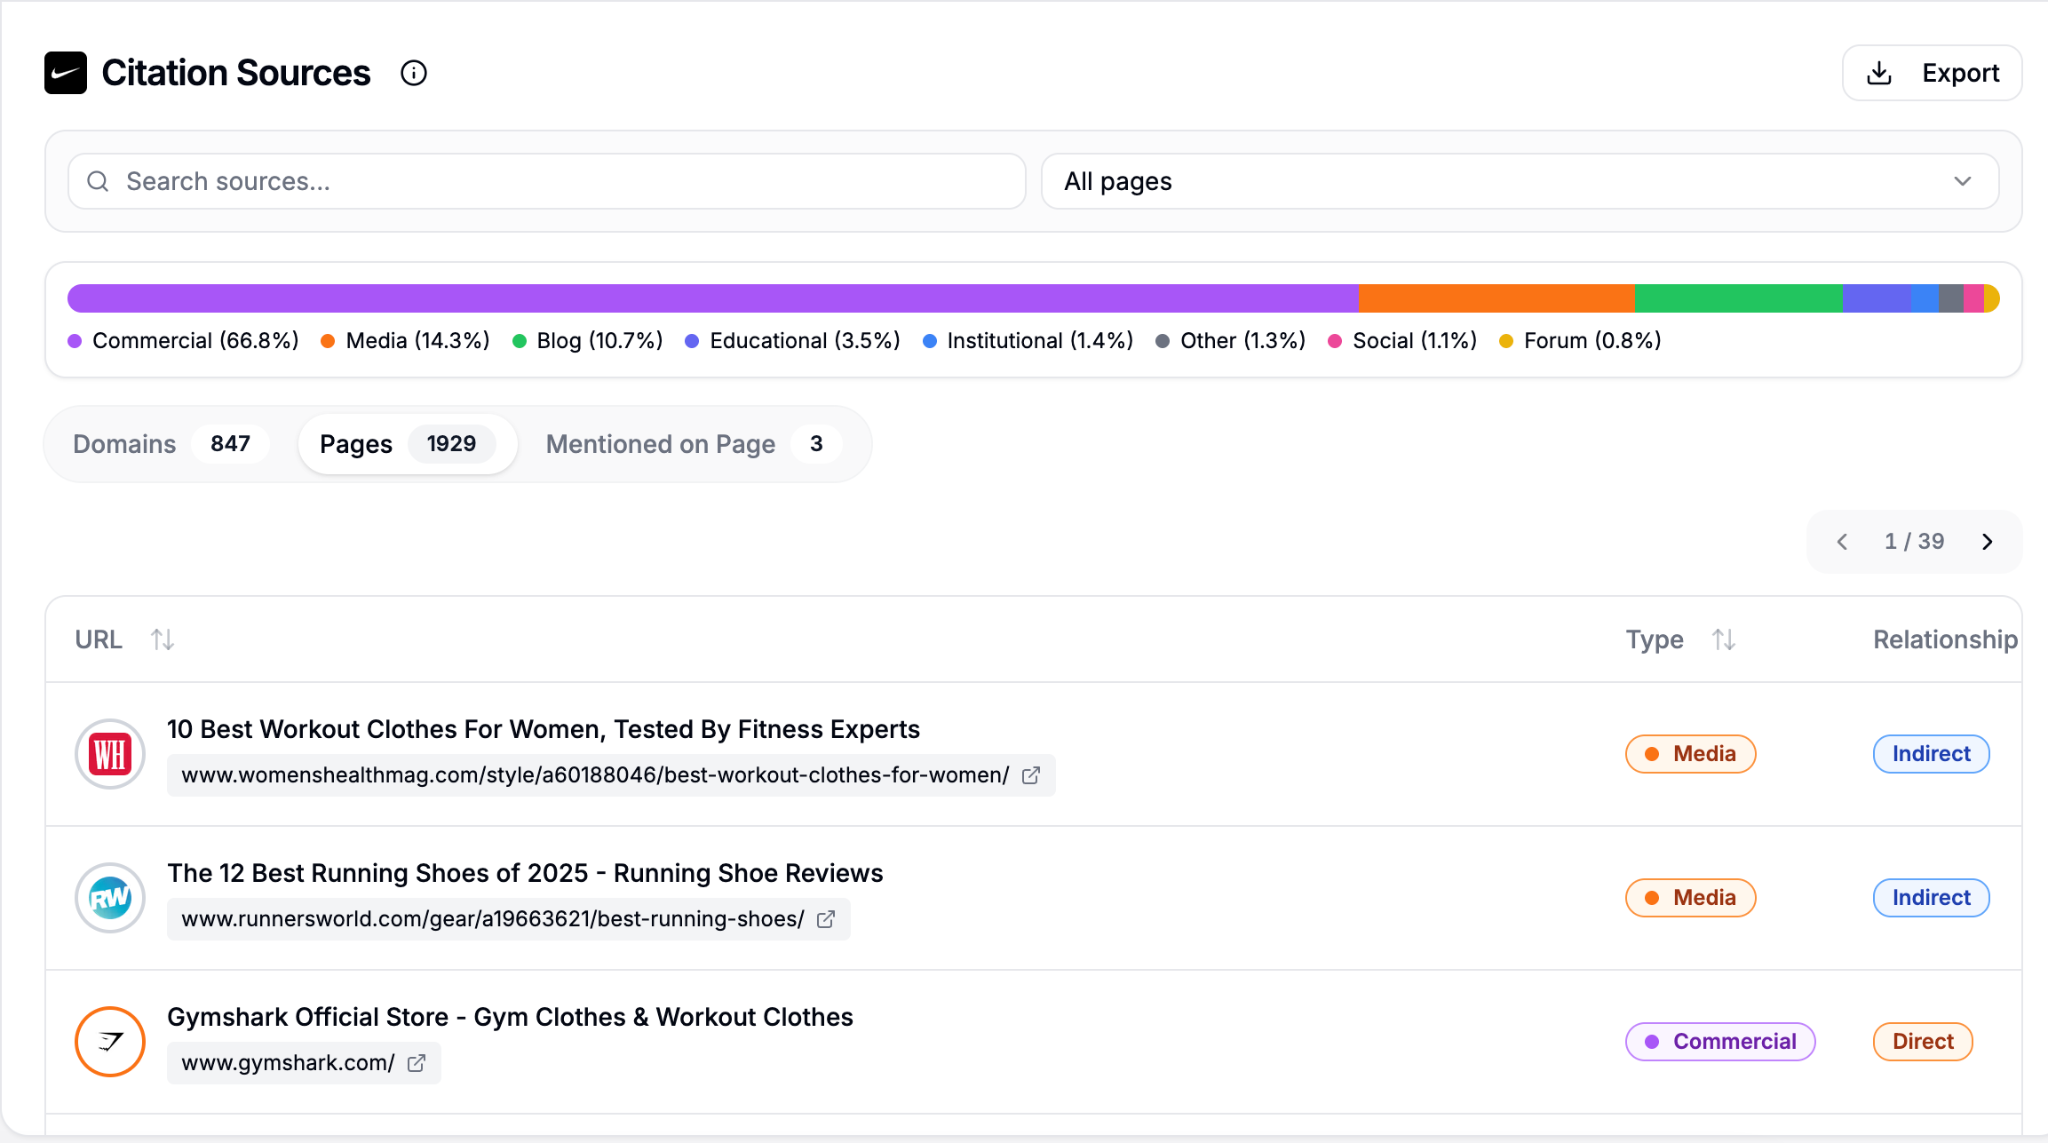
Task: Expand the All pages dropdown
Action: [1519, 181]
